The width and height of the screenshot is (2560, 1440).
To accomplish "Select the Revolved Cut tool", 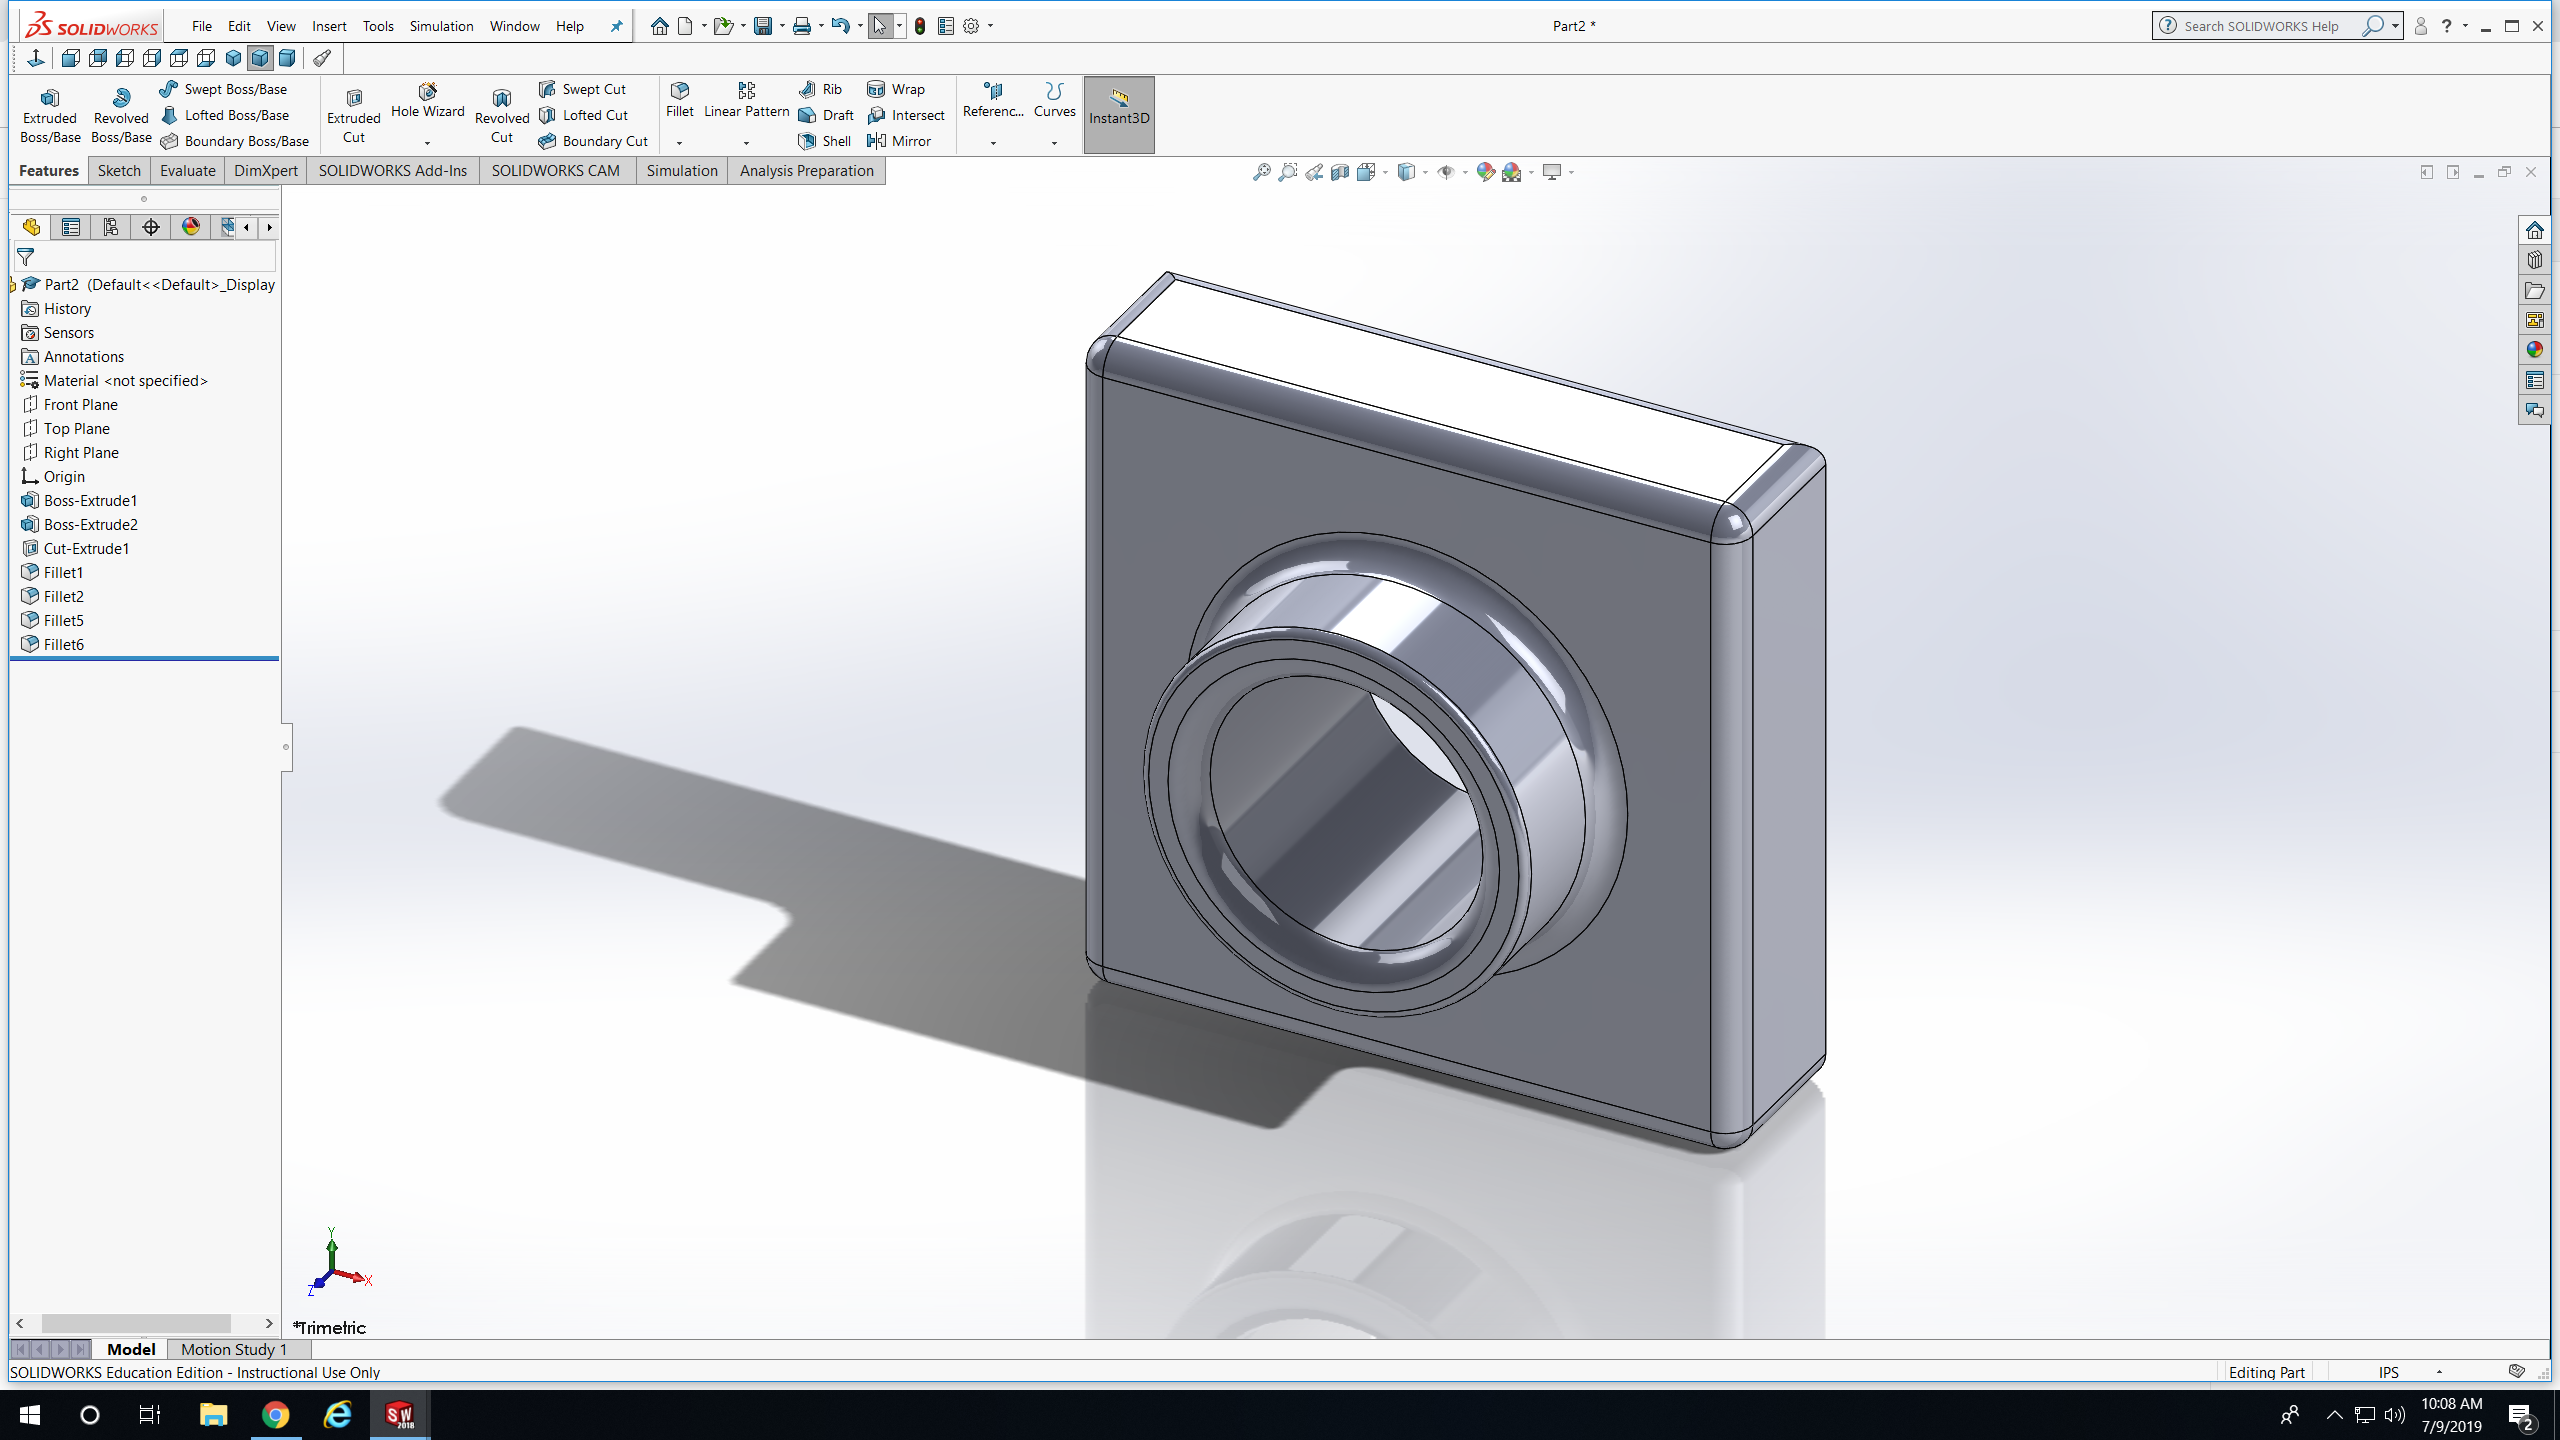I will tap(501, 115).
